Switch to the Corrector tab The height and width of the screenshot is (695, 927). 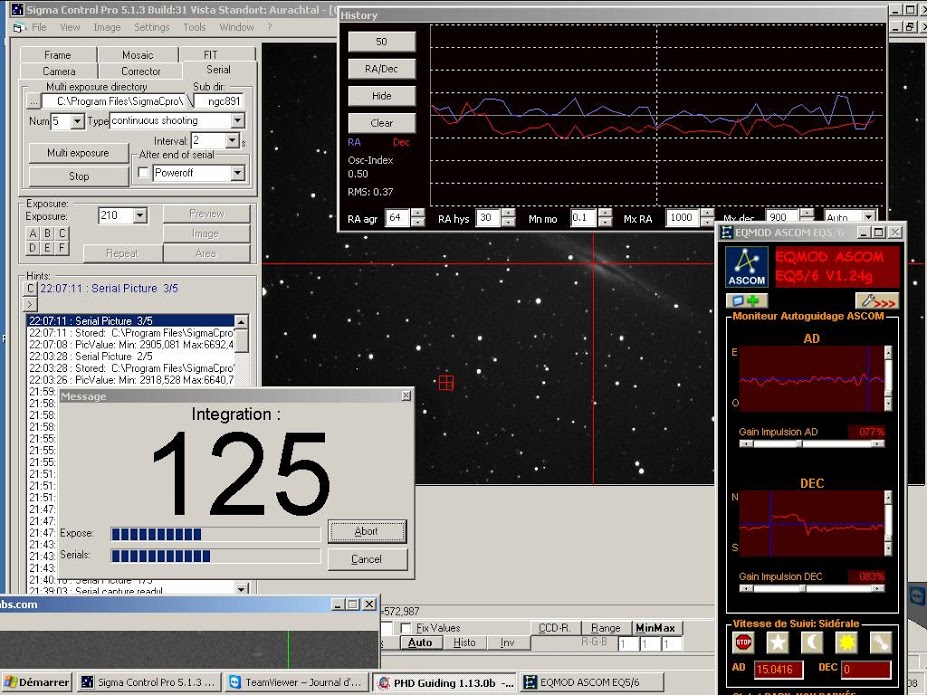coord(140,71)
